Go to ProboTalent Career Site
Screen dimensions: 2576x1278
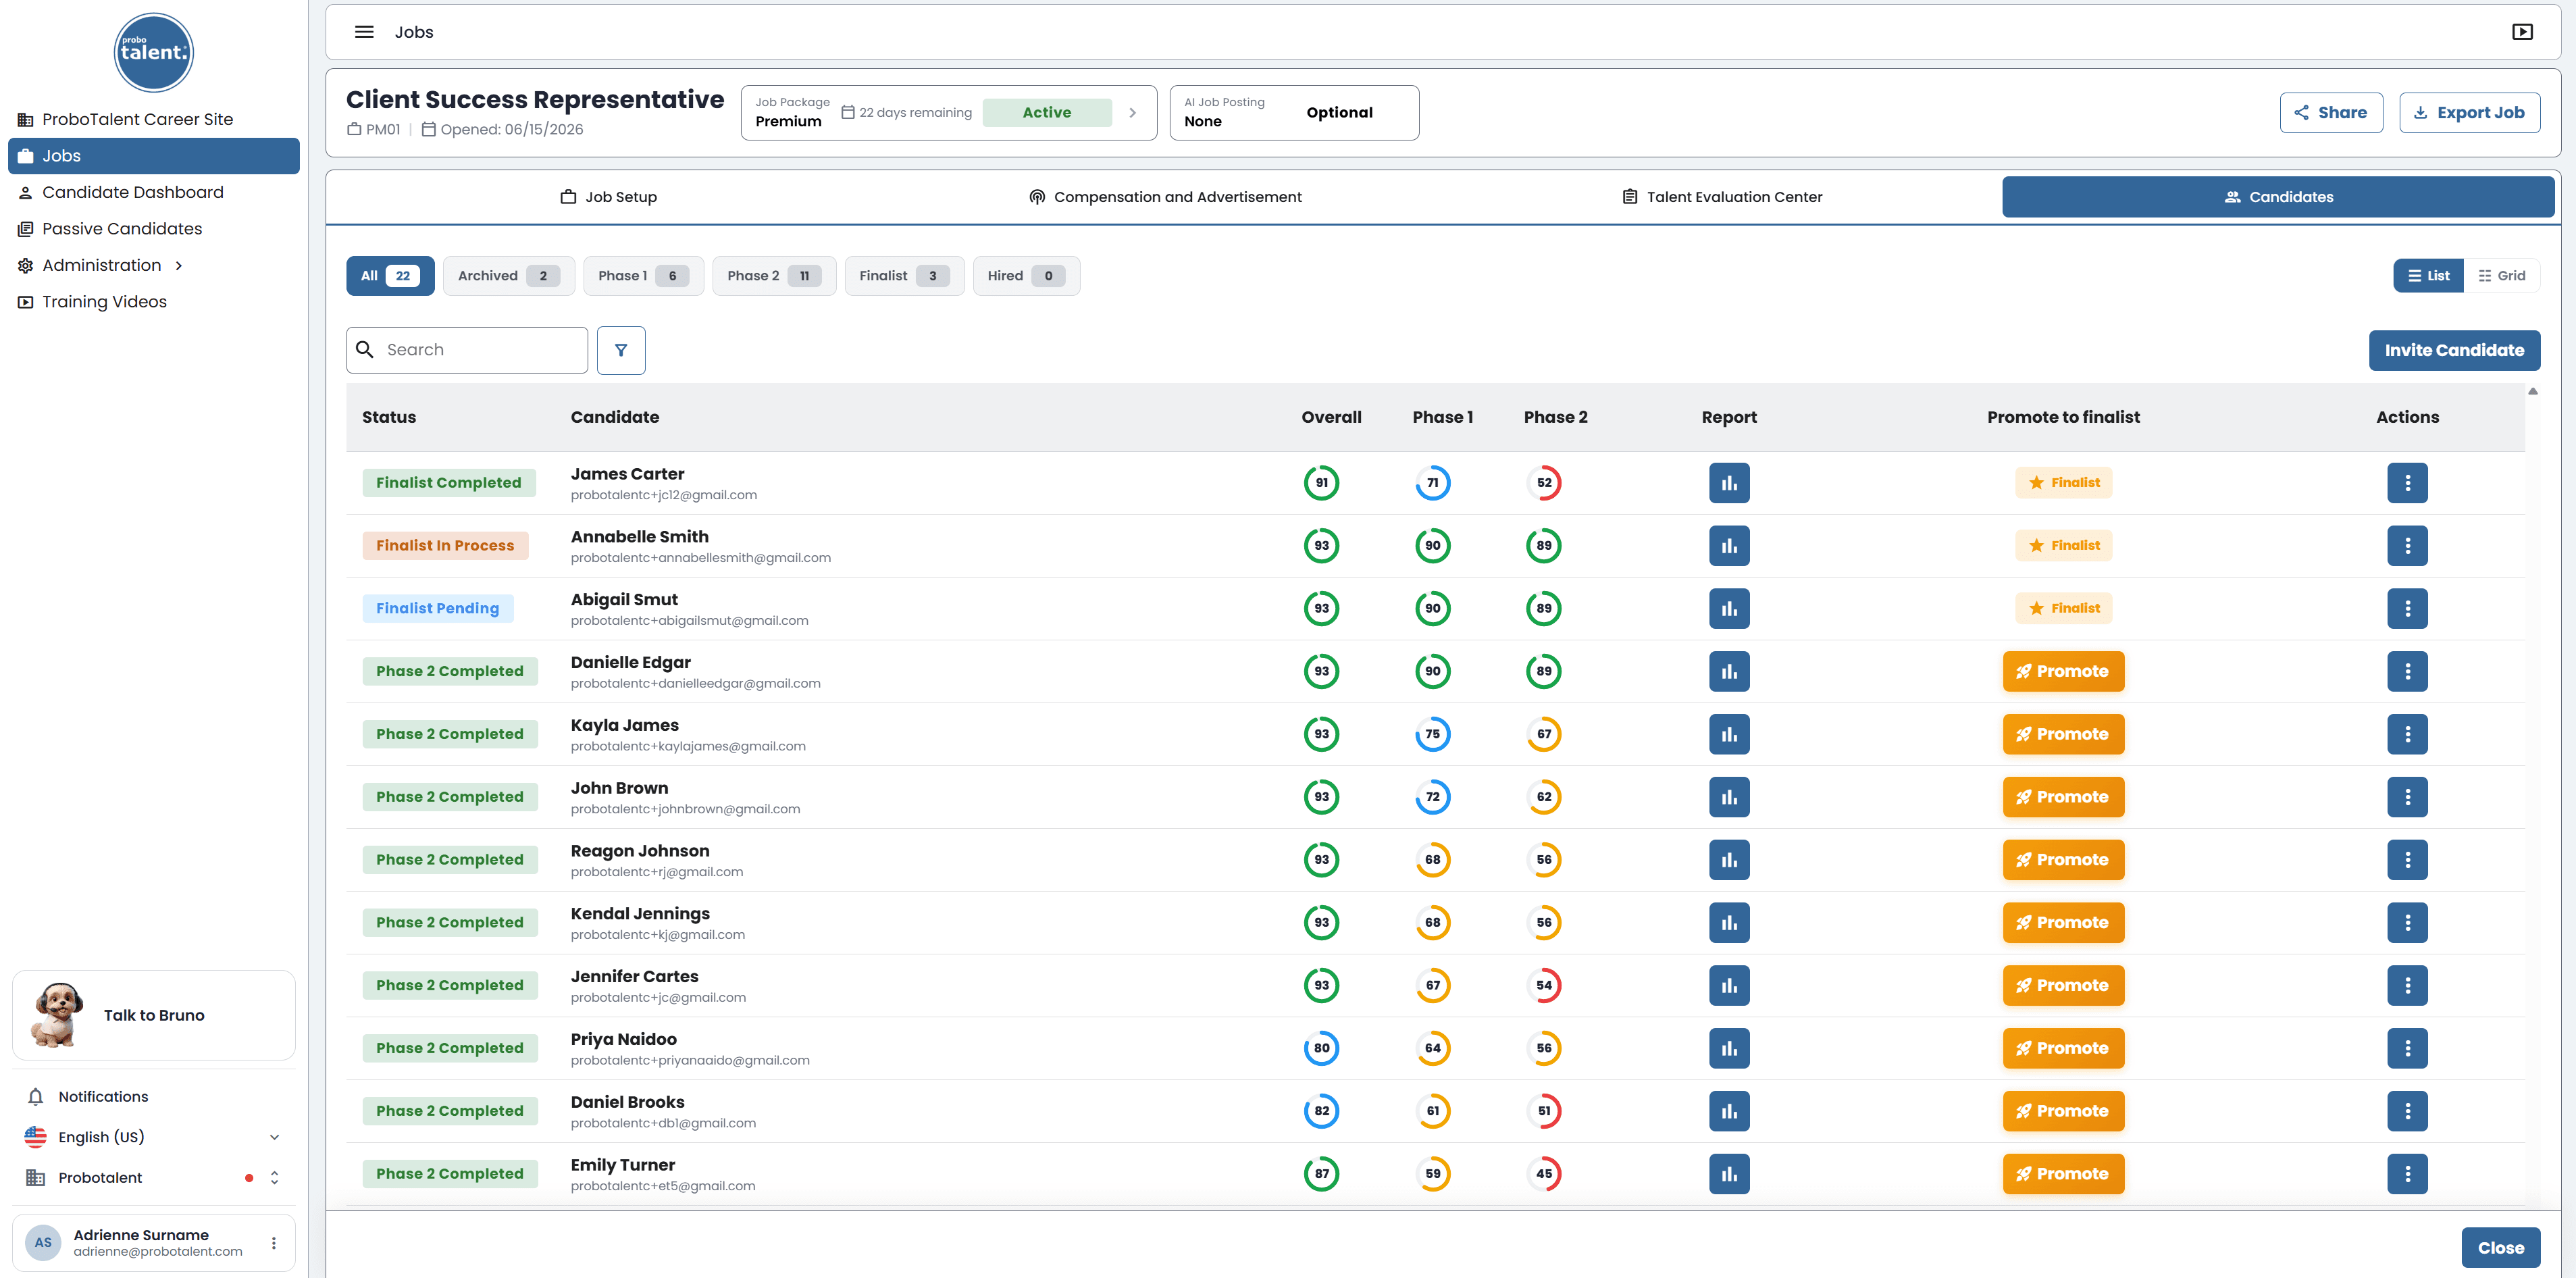tap(154, 119)
